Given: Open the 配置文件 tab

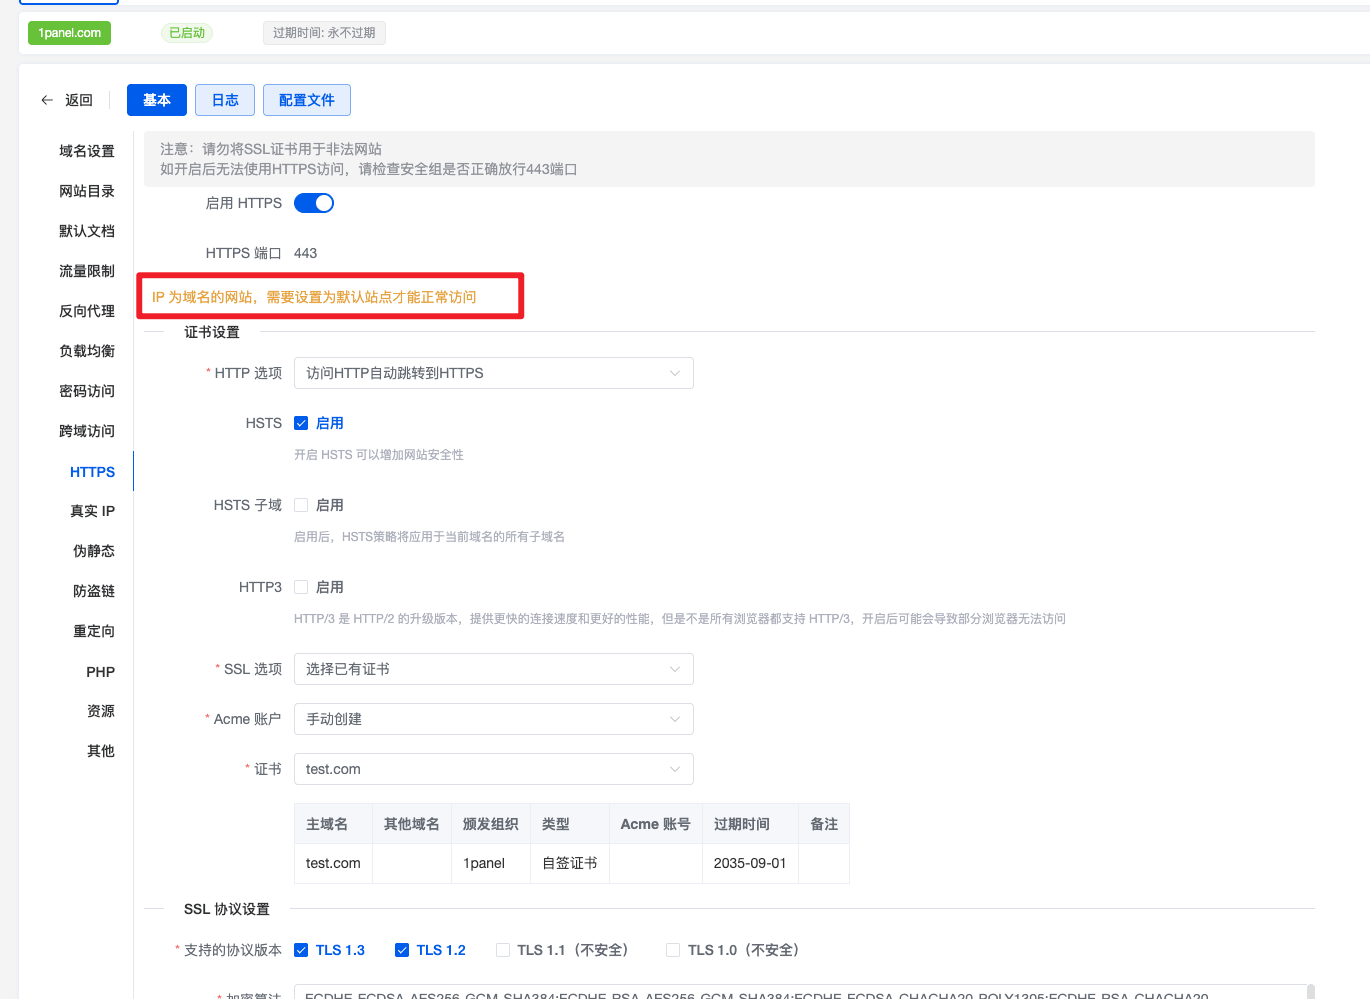Looking at the screenshot, I should tap(306, 100).
